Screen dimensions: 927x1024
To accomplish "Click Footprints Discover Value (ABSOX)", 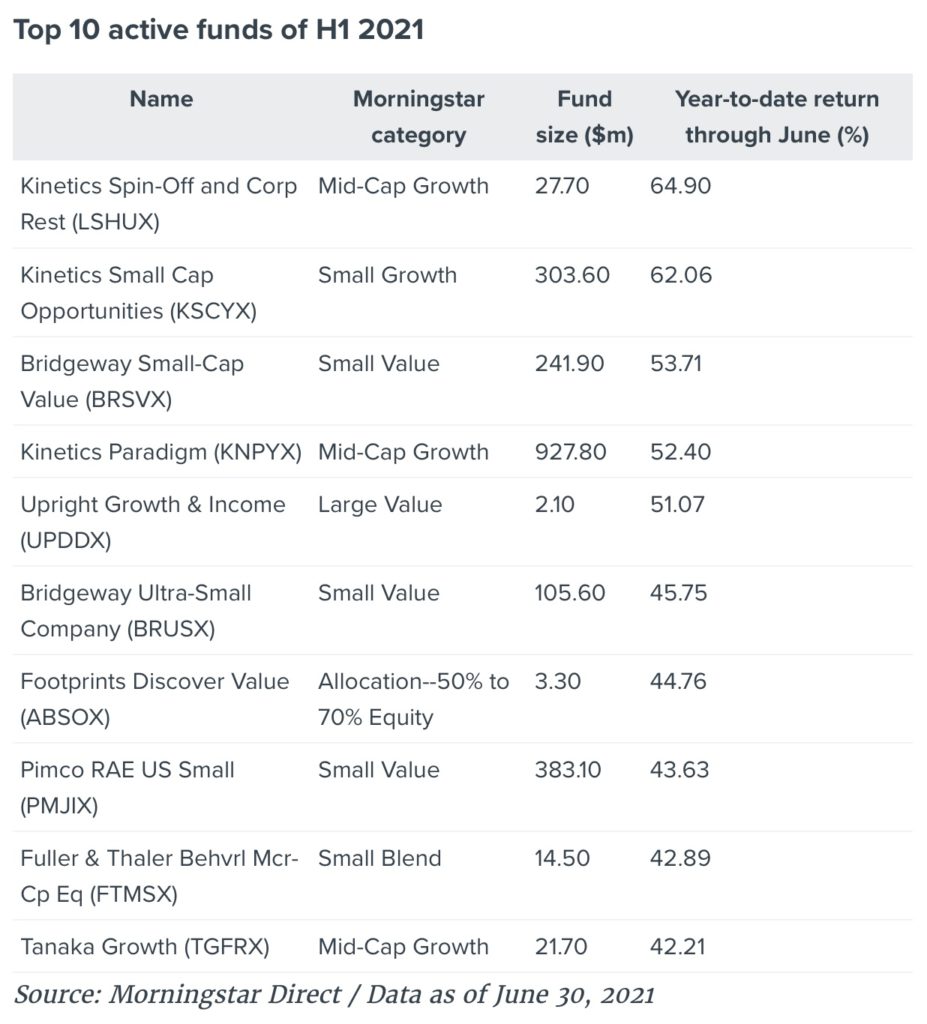I will (155, 699).
